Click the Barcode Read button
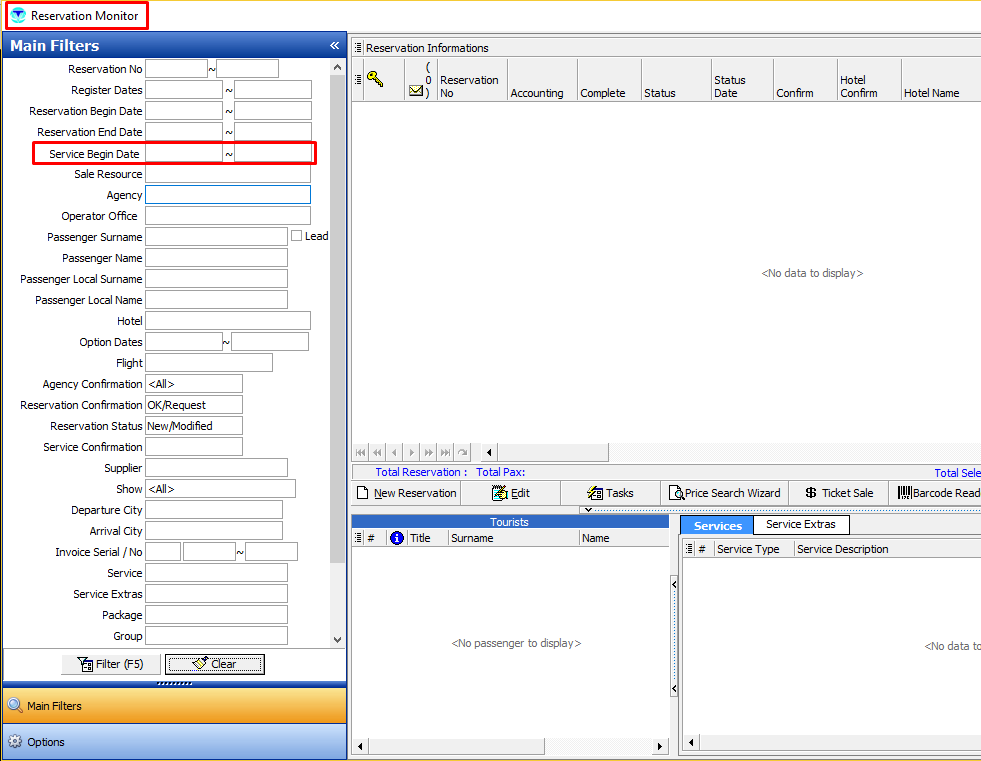The height and width of the screenshot is (761, 981). coord(938,493)
